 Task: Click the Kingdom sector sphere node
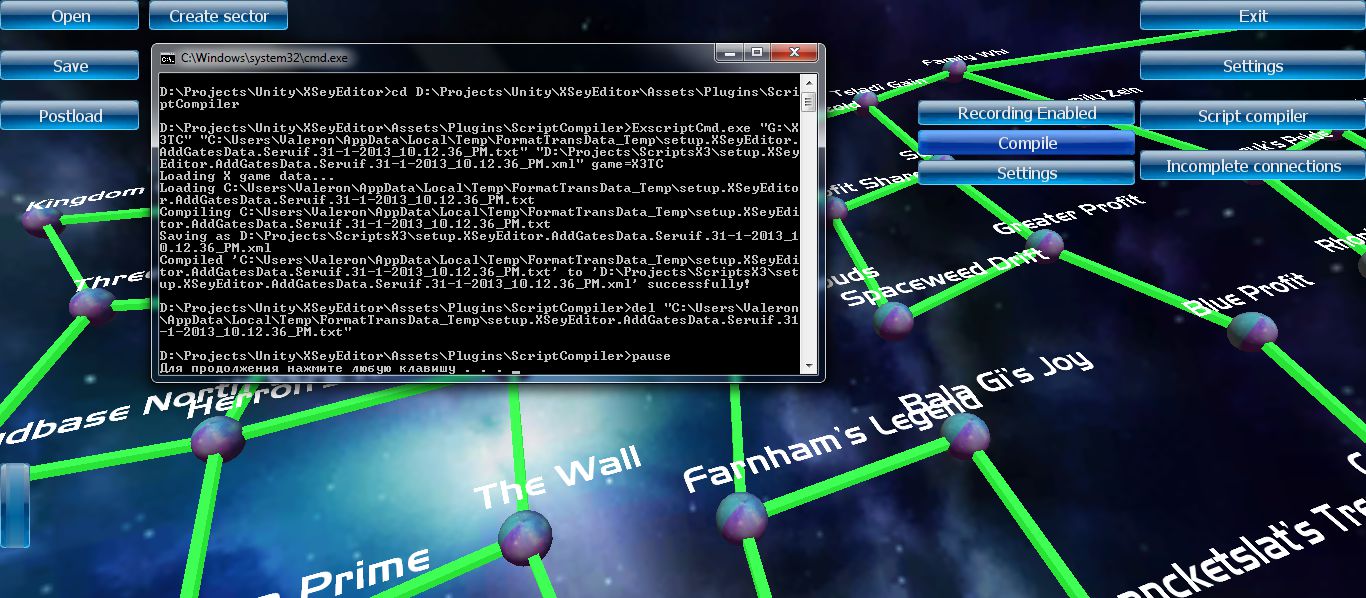(x=44, y=221)
